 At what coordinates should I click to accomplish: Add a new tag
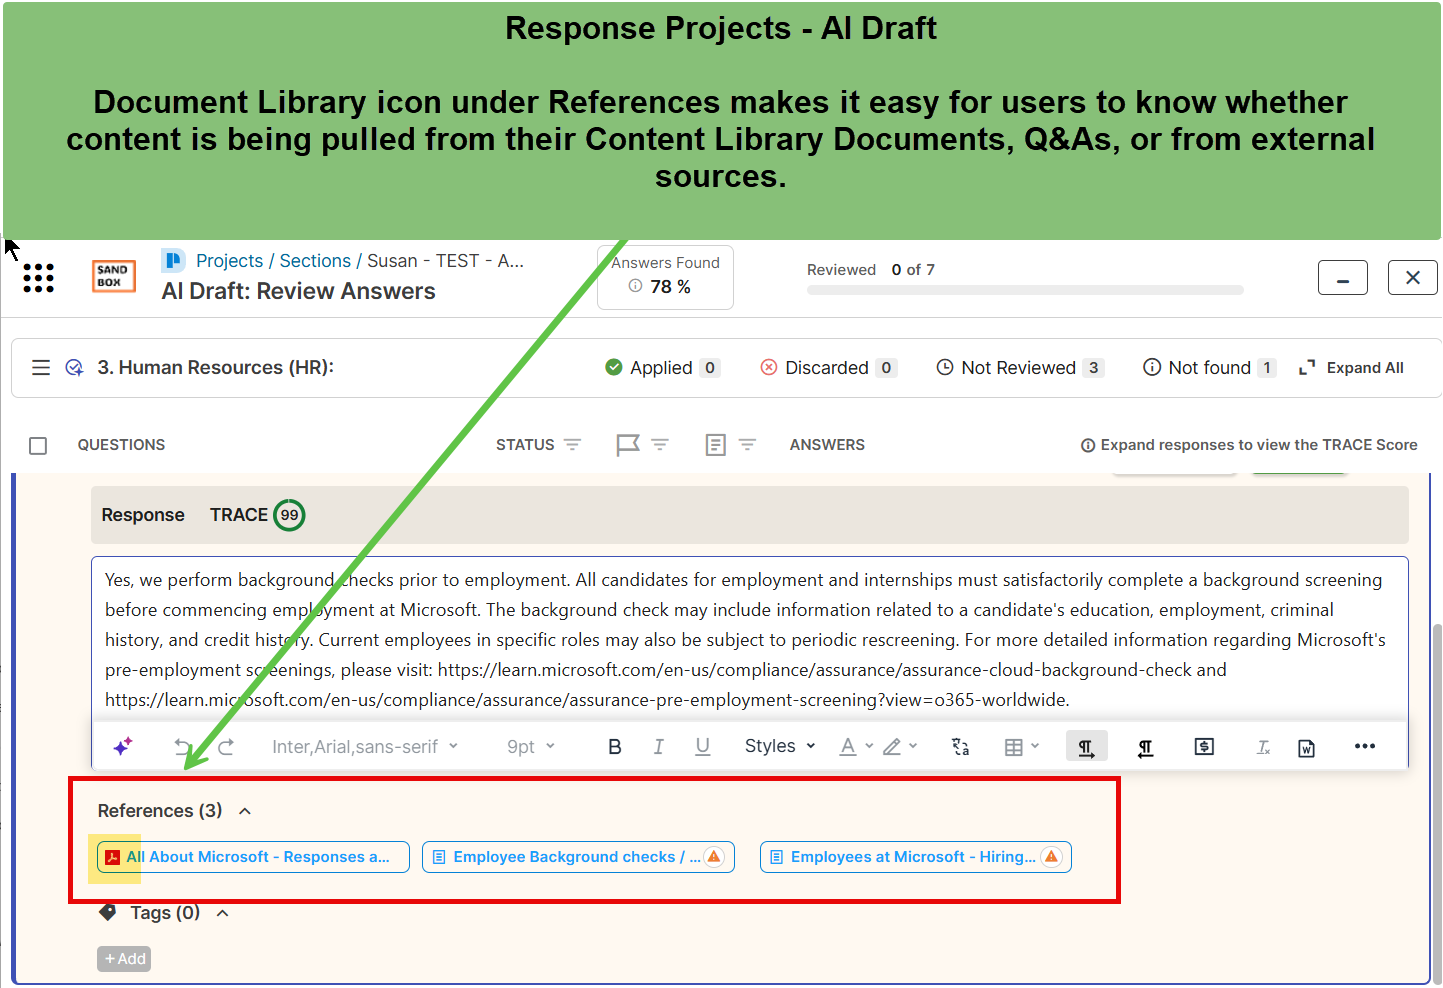click(125, 959)
